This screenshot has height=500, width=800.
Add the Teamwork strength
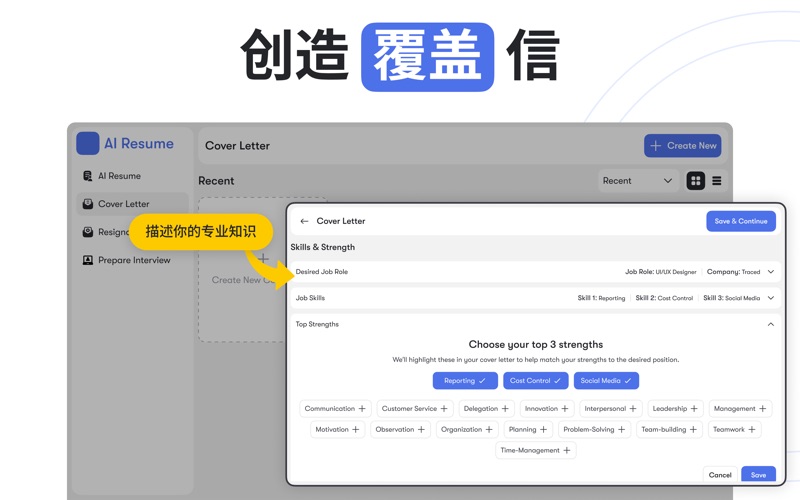735,430
